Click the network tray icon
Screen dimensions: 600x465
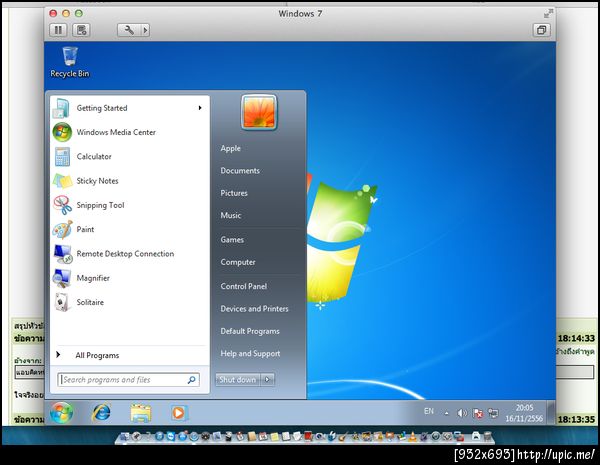493,413
